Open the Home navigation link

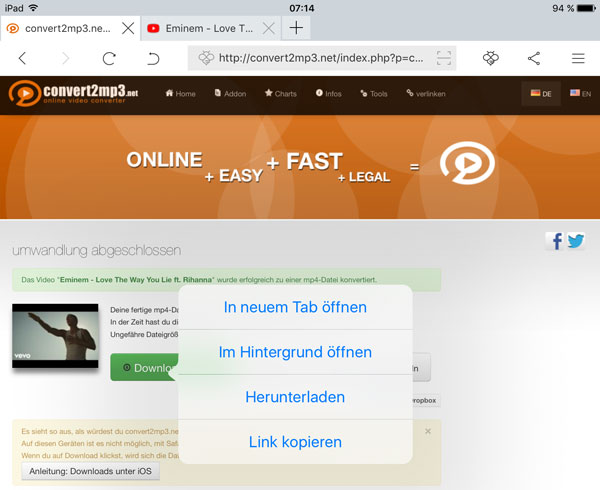(180, 94)
